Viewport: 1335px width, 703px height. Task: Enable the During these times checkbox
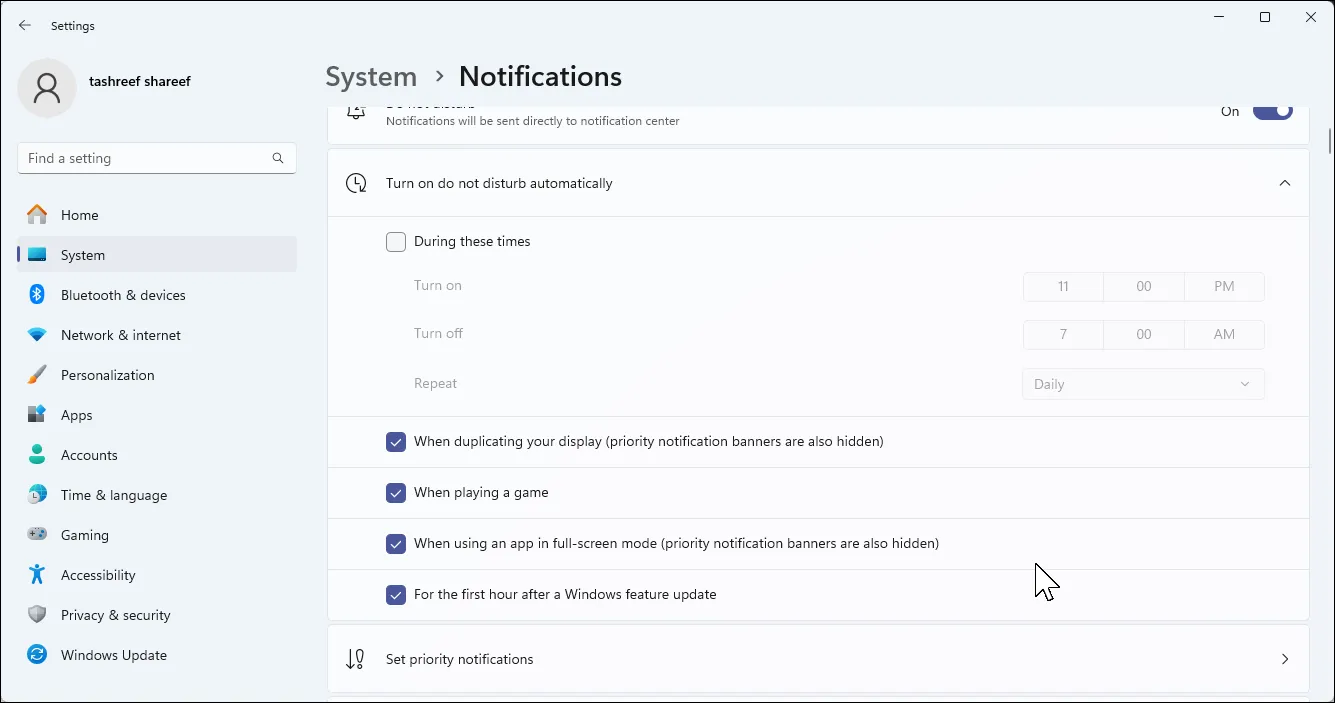pyautogui.click(x=395, y=241)
